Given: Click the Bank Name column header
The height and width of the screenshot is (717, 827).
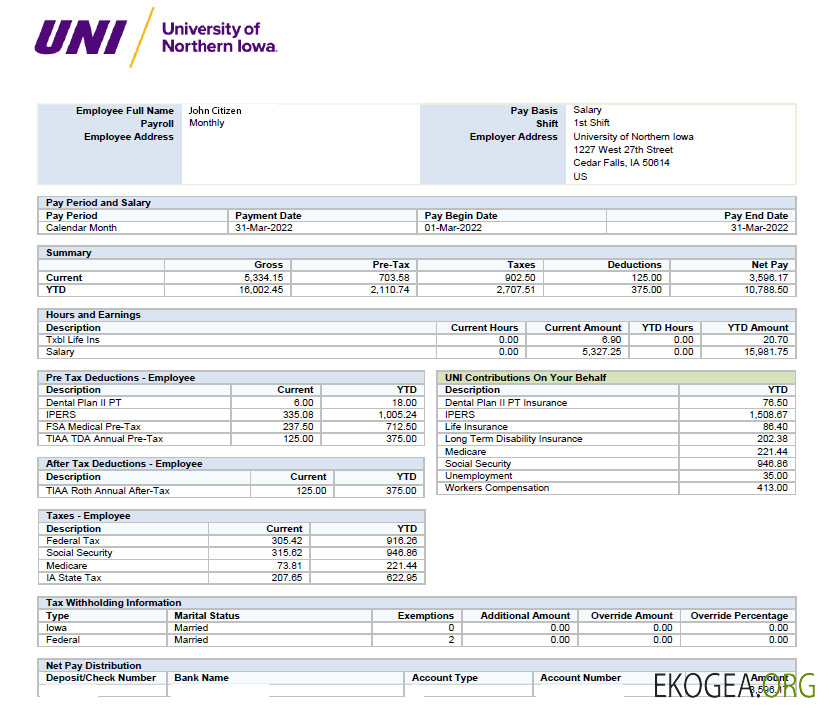Looking at the screenshot, I should (201, 678).
